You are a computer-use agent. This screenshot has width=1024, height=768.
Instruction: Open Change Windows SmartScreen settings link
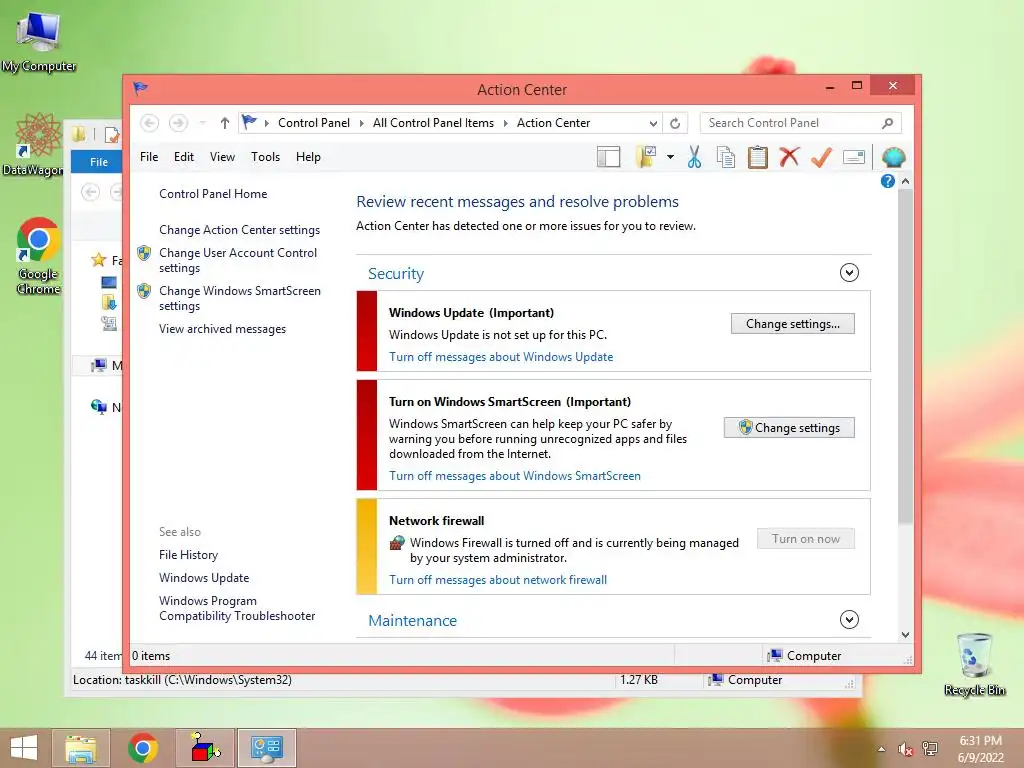(x=240, y=298)
